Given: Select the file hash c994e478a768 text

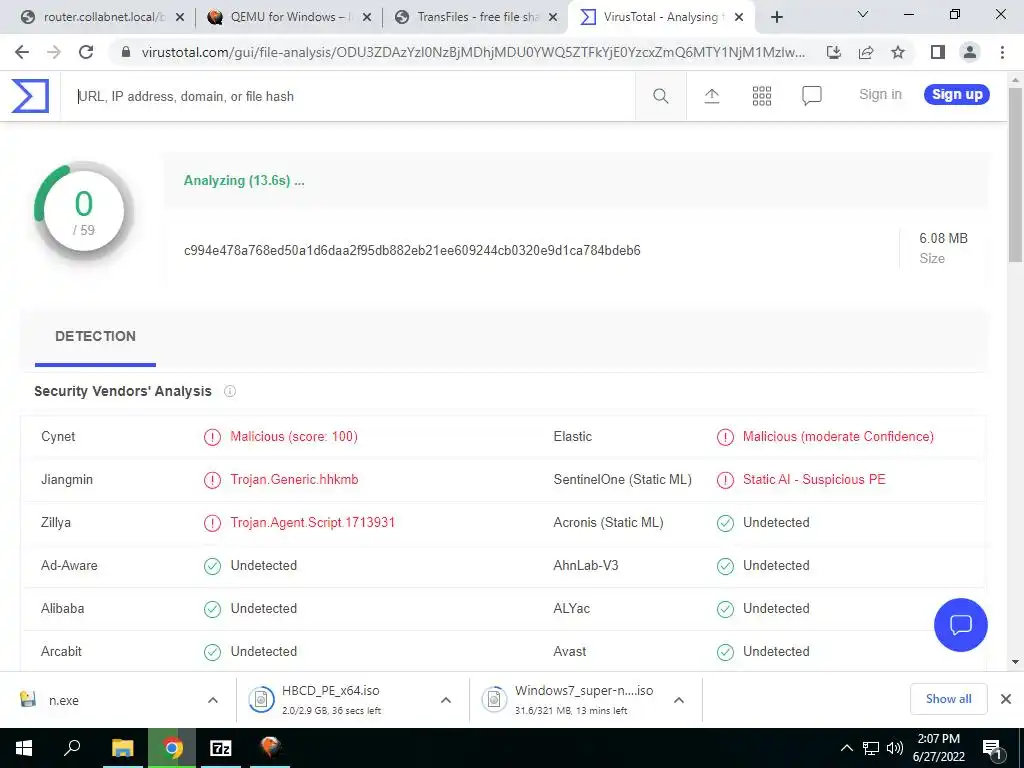Looking at the screenshot, I should 412,251.
